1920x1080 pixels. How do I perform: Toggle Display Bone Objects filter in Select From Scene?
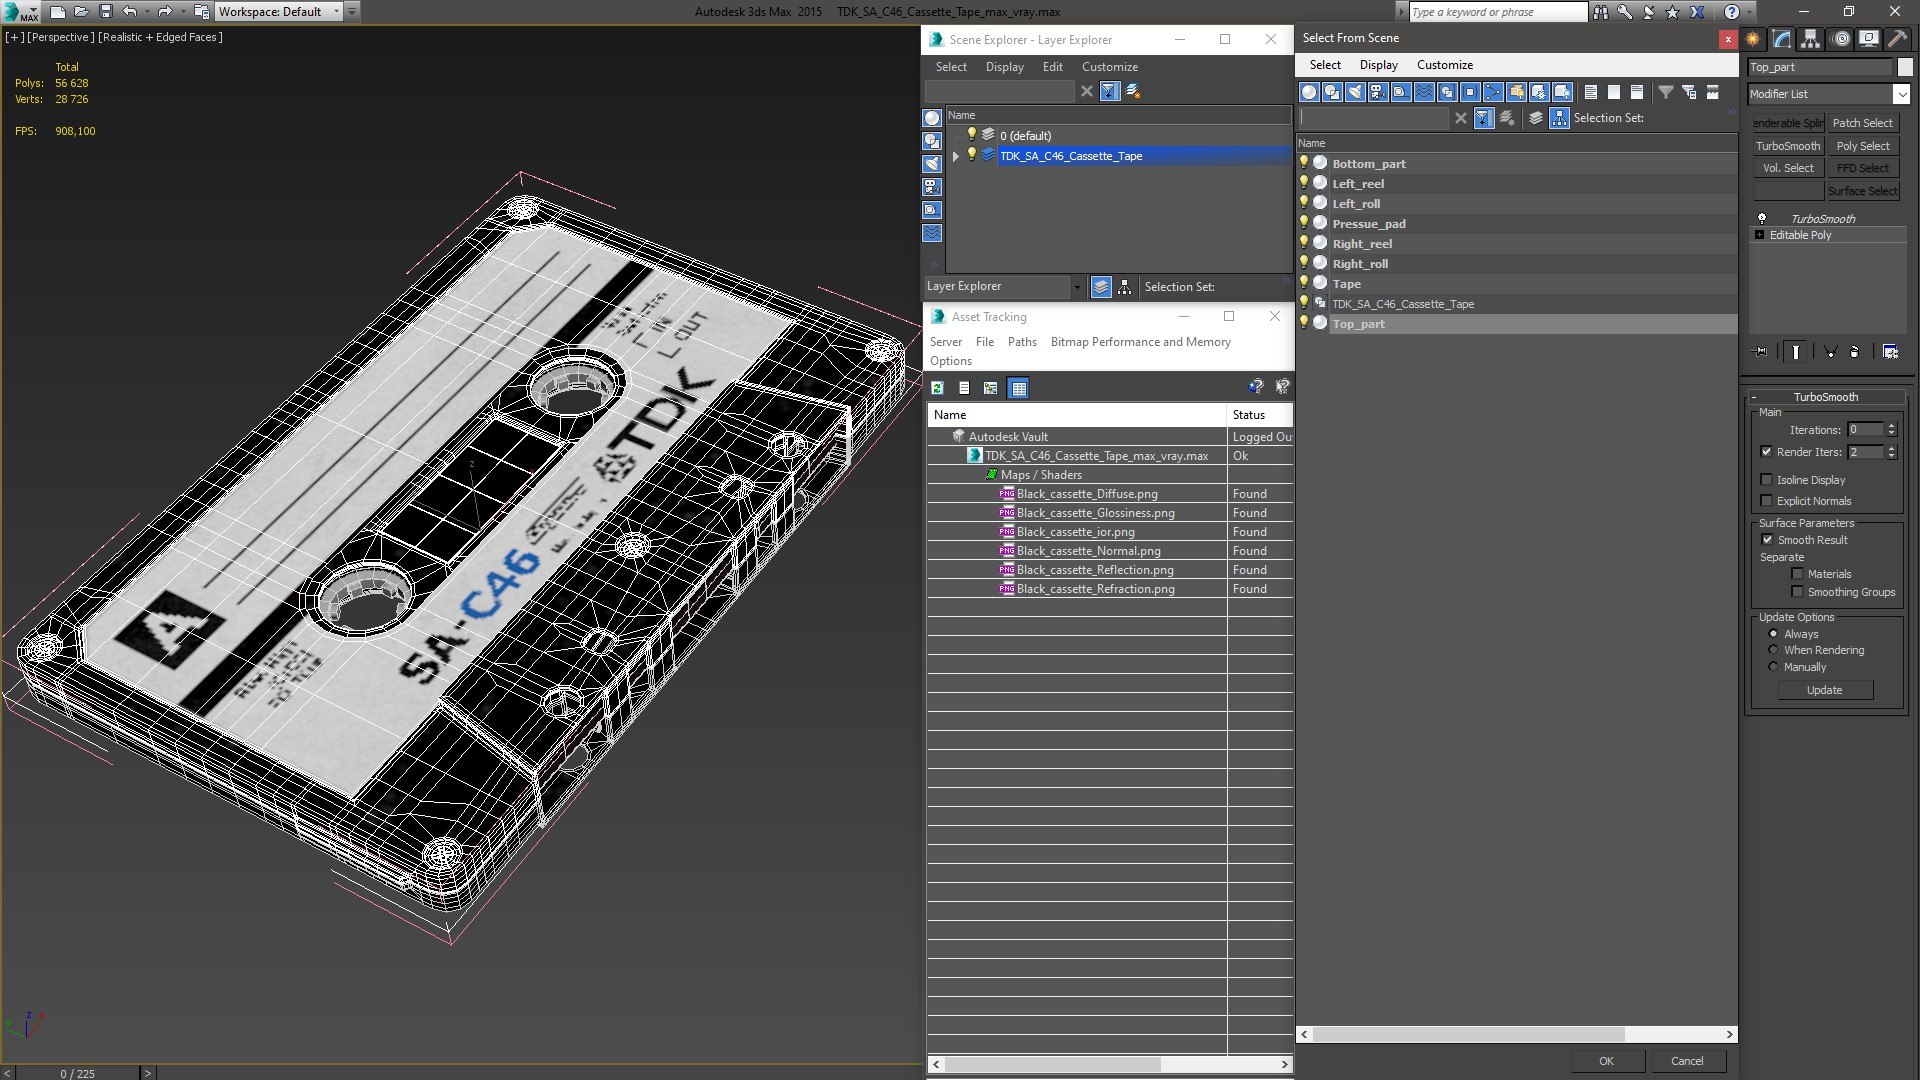pos(1493,92)
